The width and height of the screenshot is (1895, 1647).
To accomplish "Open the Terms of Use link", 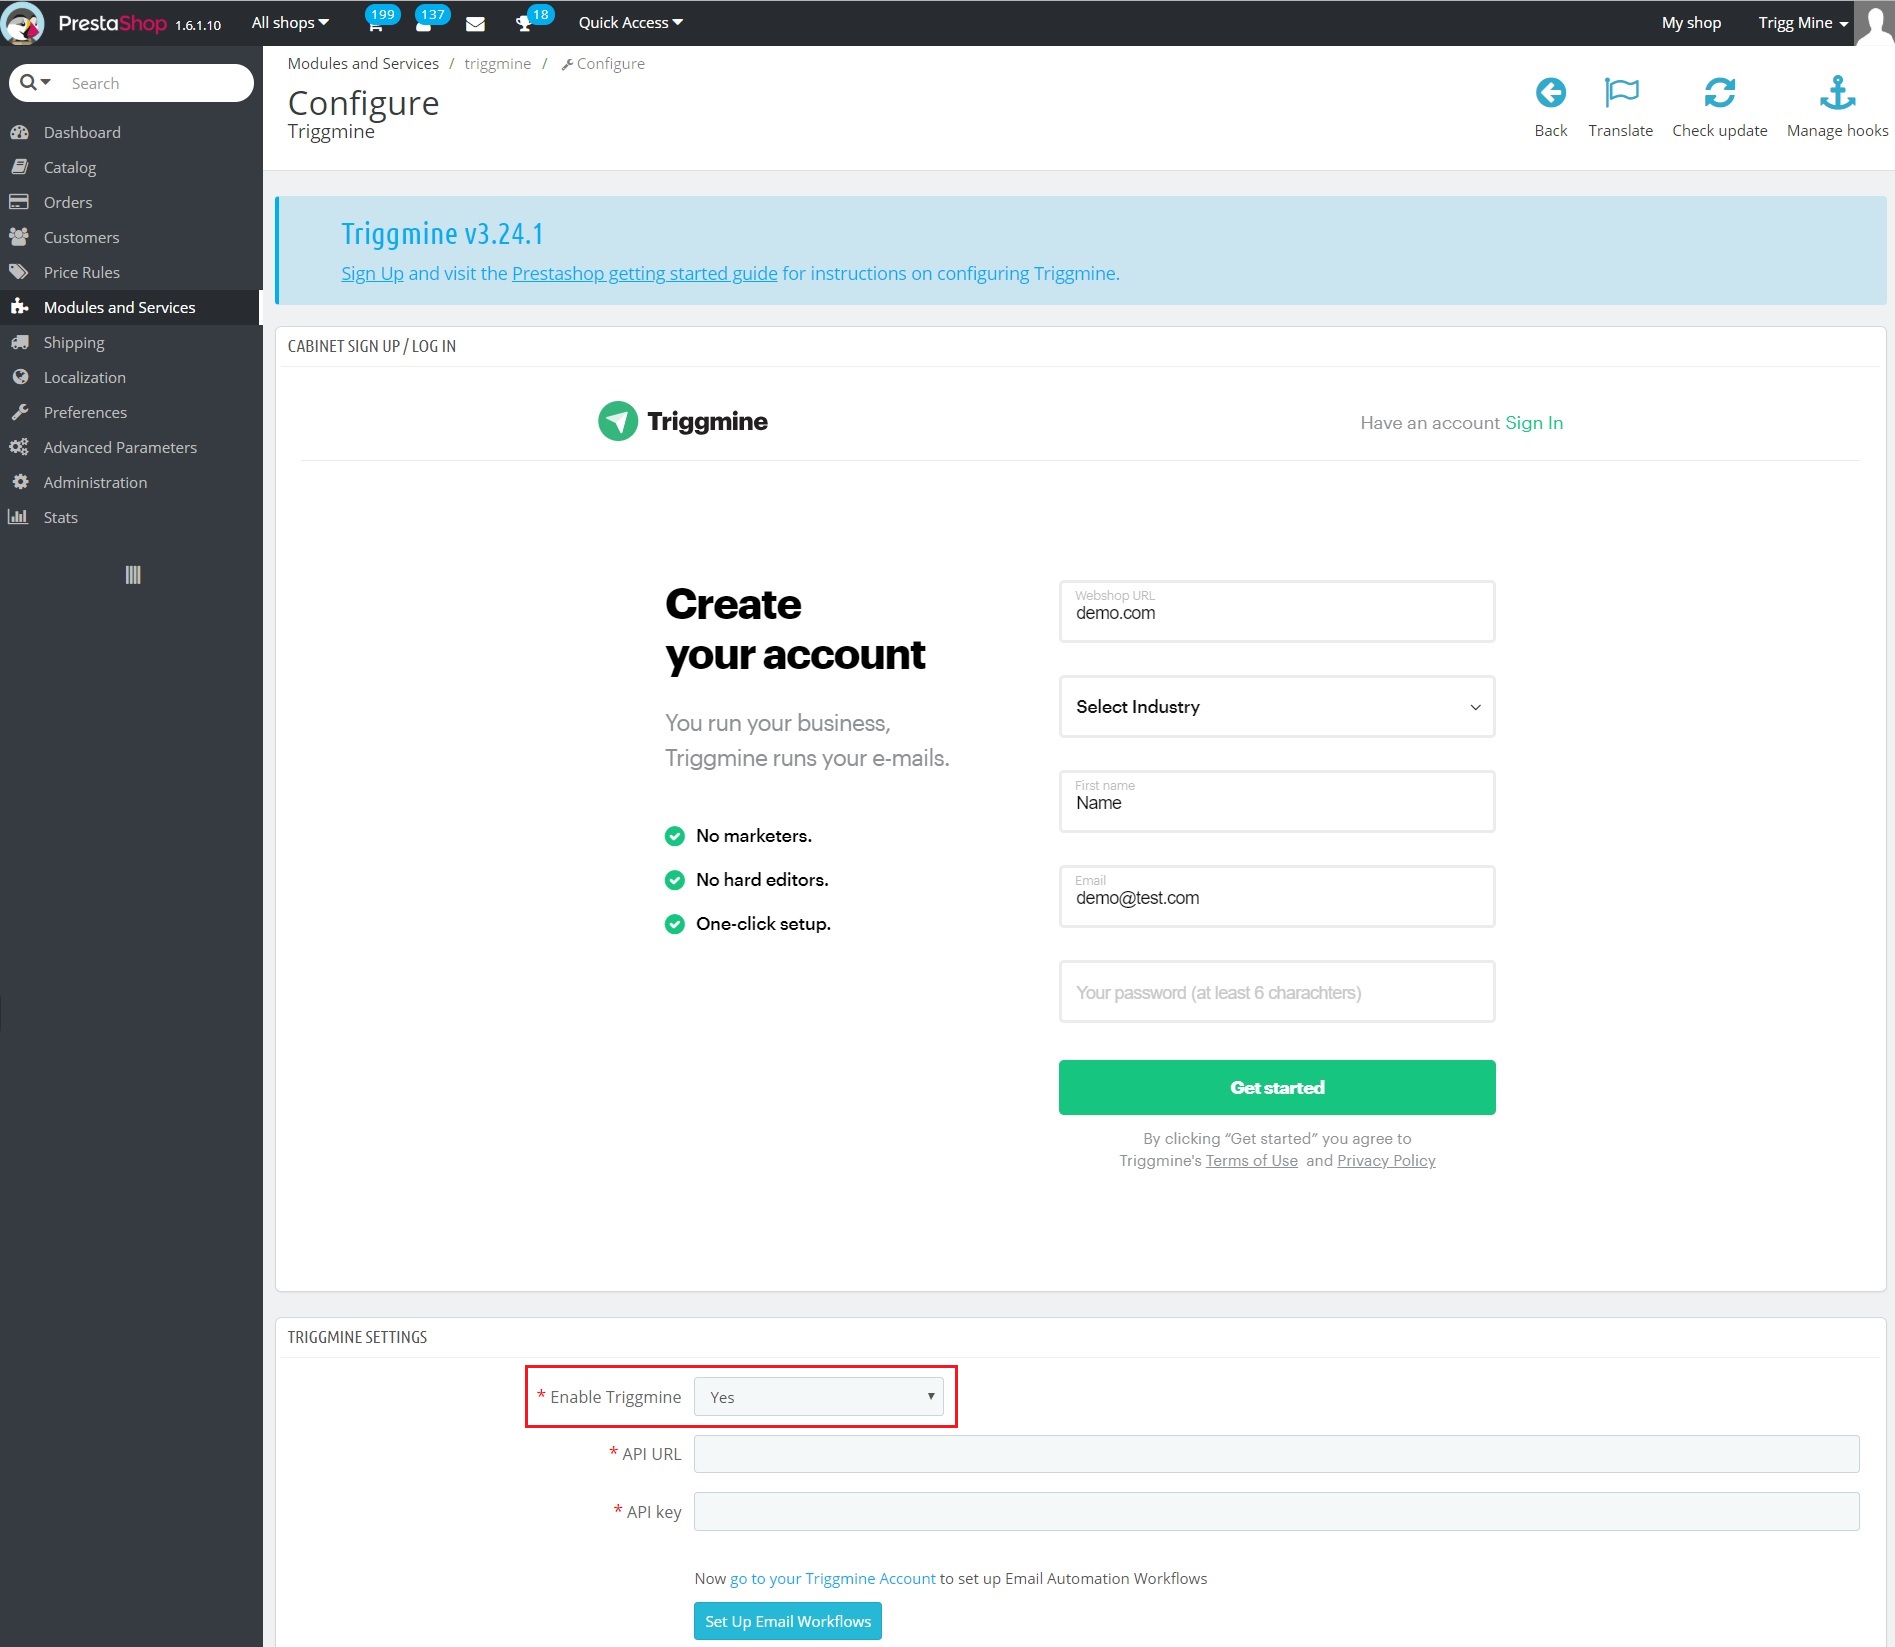I will coord(1252,1161).
